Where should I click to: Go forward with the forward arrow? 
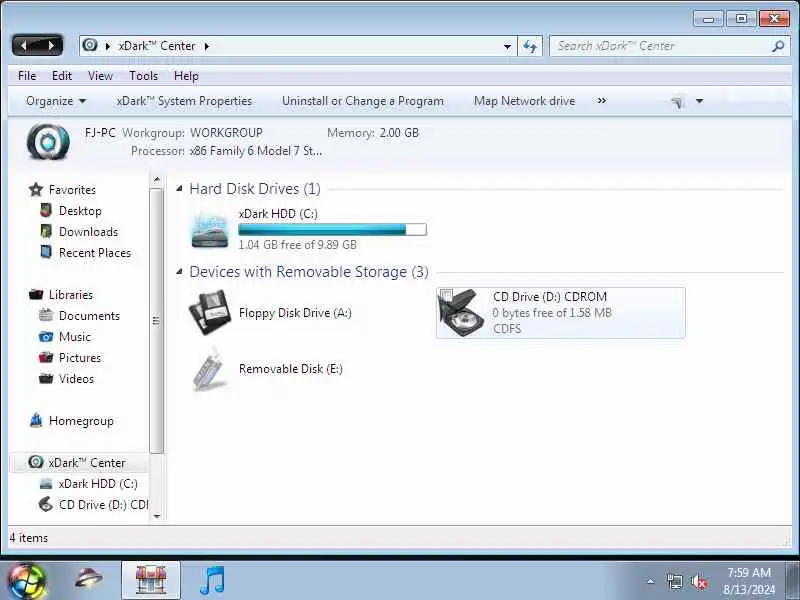click(51, 46)
